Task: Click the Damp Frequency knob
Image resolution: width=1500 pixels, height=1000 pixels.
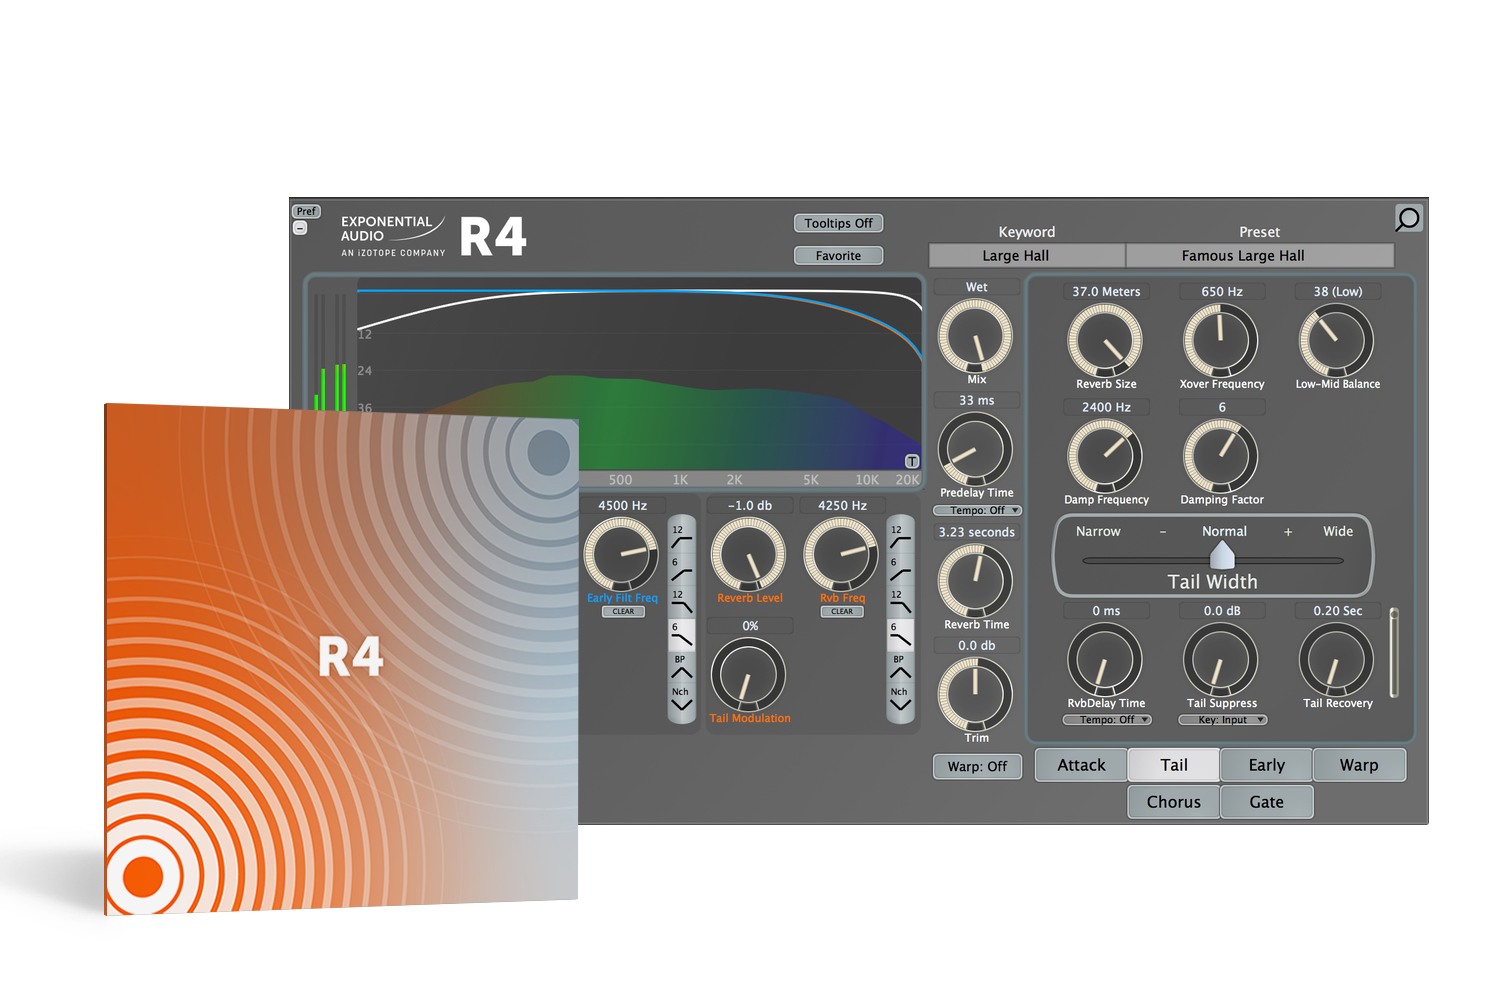Action: tap(1105, 456)
